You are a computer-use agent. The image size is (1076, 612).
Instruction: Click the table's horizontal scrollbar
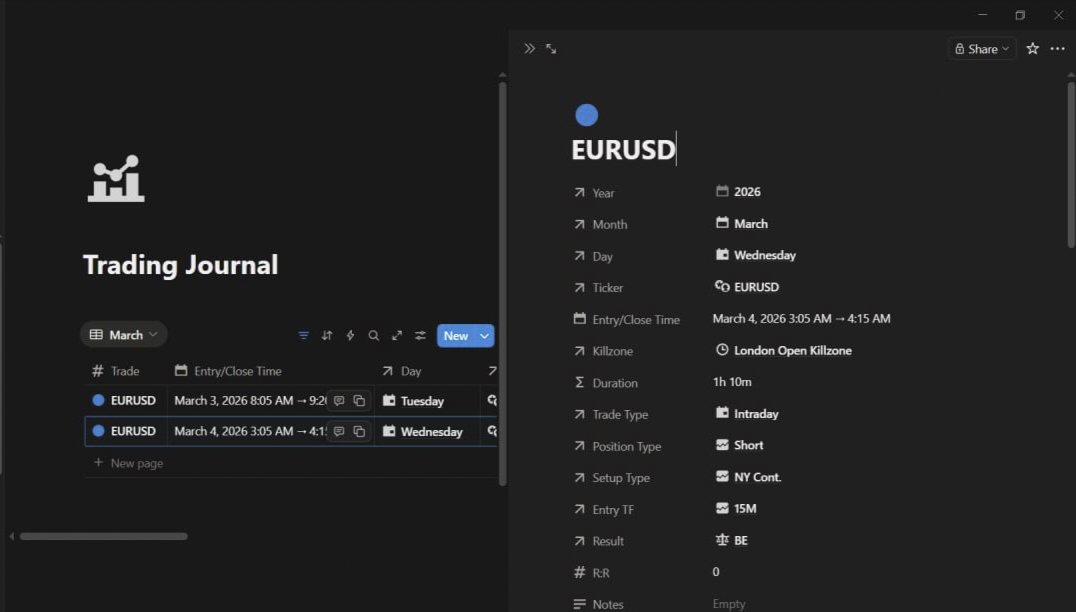pos(103,537)
